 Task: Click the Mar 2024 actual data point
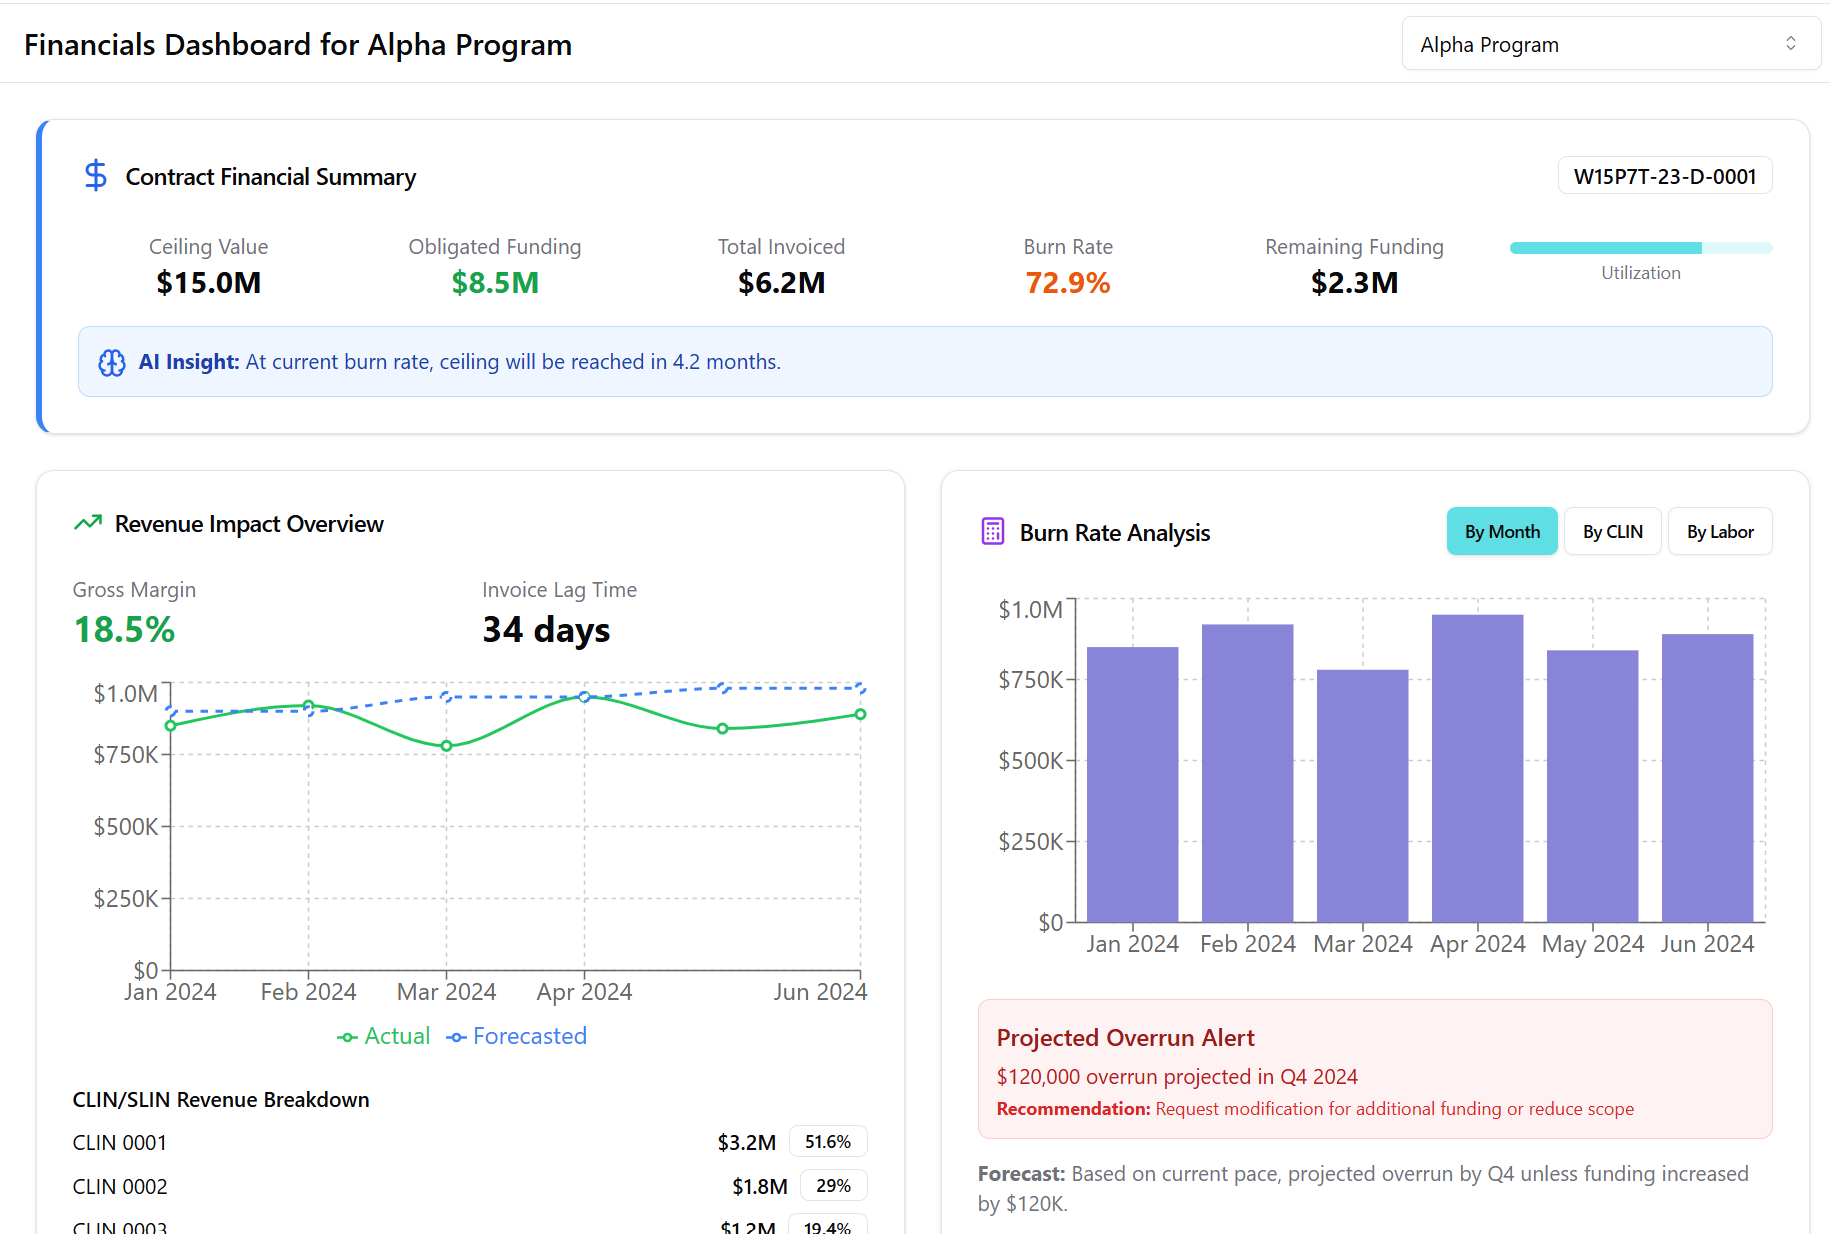click(446, 746)
